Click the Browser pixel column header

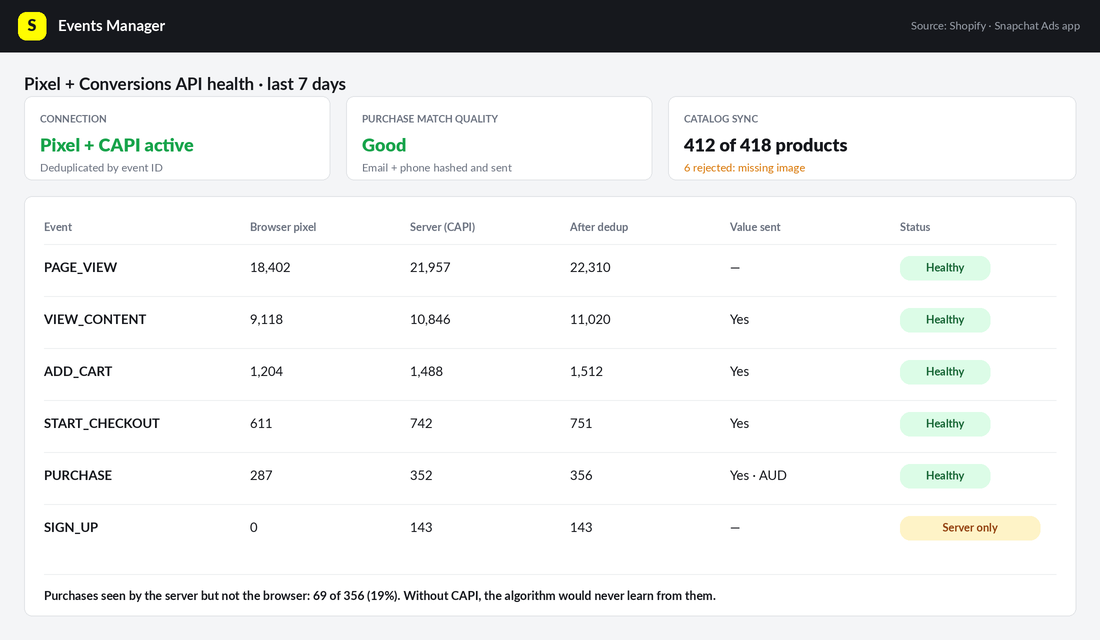pos(283,227)
